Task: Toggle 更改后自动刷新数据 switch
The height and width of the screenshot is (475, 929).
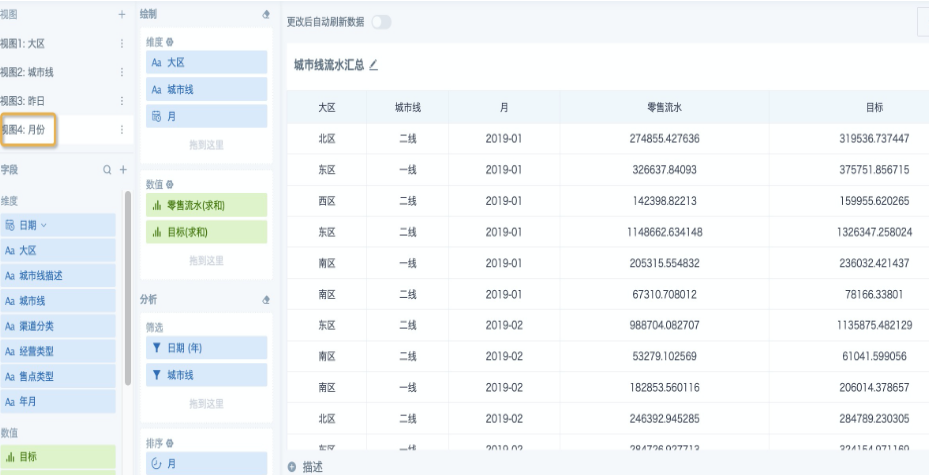Action: pos(381,21)
